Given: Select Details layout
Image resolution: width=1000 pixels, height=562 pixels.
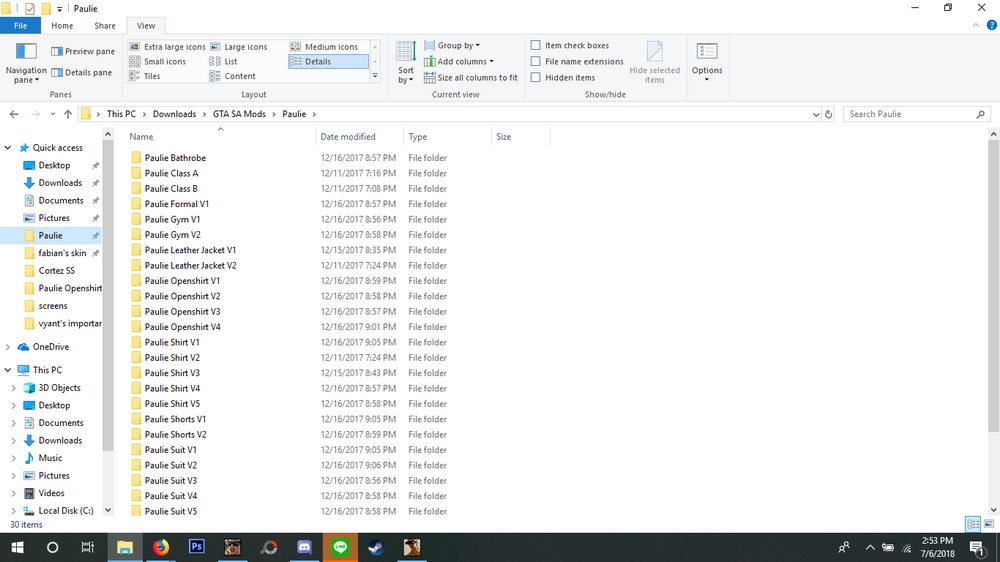Looking at the screenshot, I should pos(328,61).
